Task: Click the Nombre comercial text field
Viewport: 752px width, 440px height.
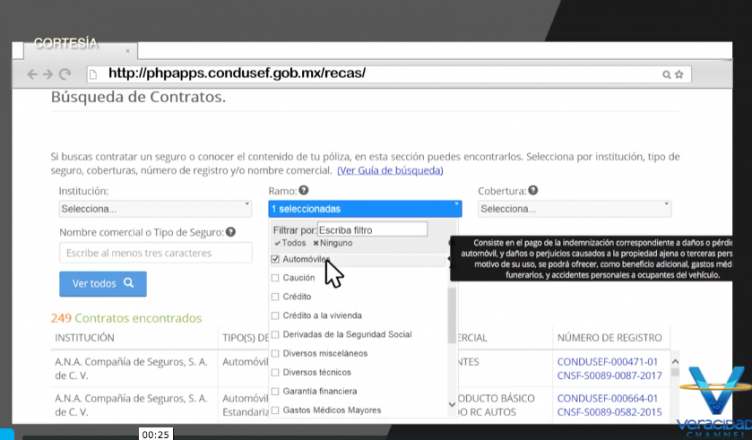Action: [156, 253]
